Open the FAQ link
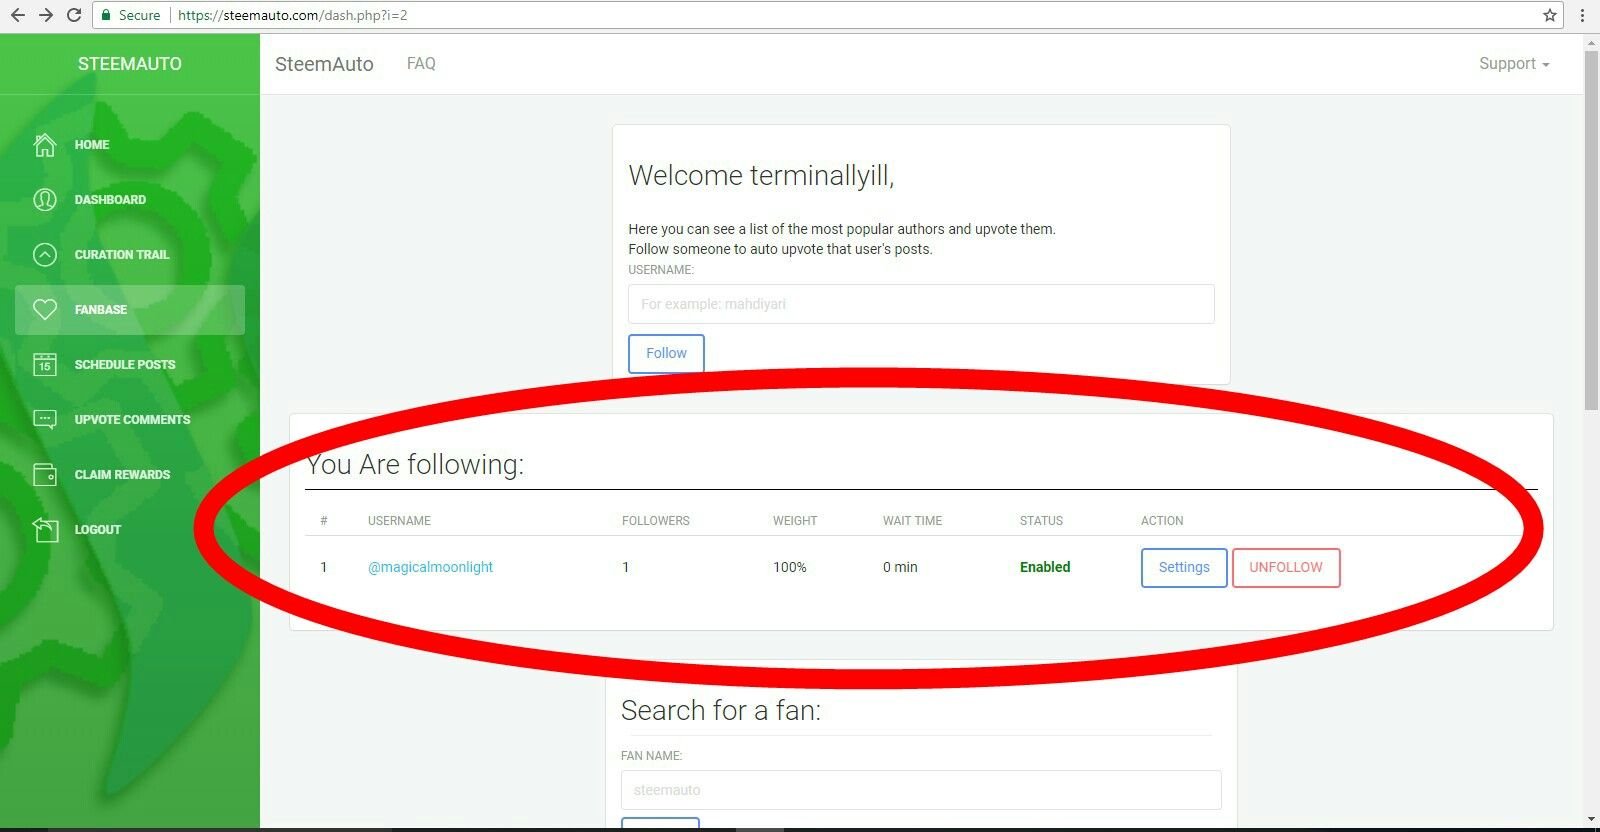 421,63
